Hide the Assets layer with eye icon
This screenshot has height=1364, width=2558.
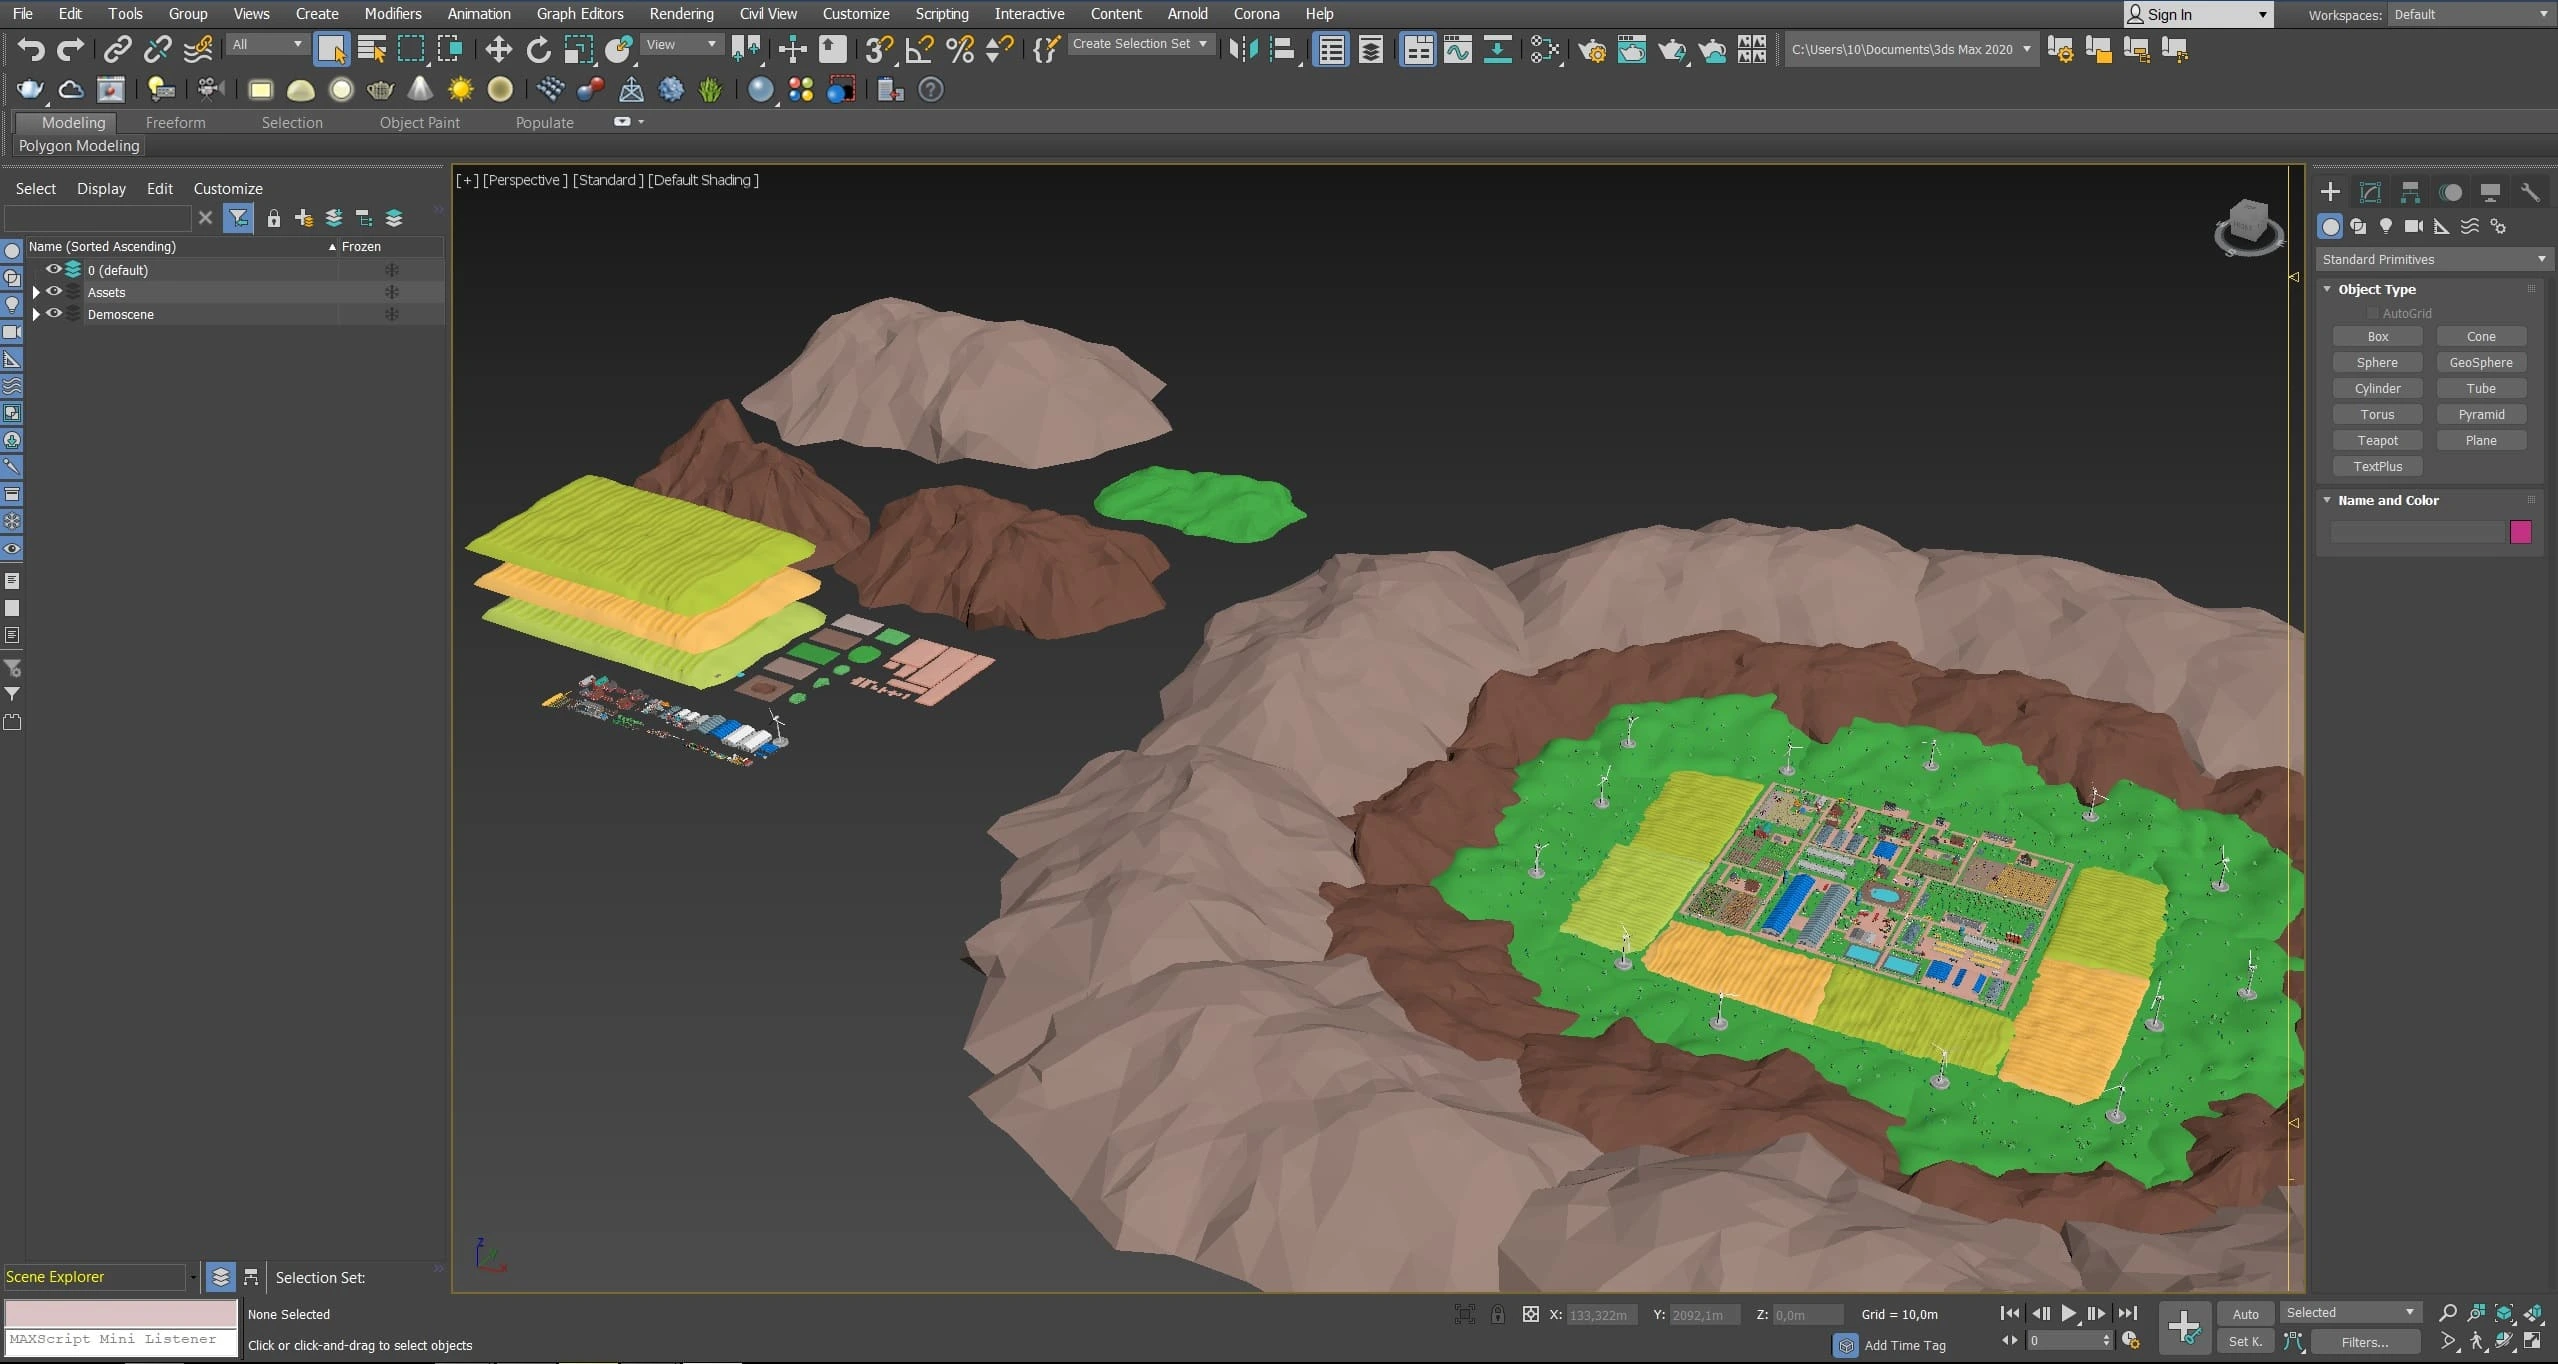pyautogui.click(x=54, y=292)
